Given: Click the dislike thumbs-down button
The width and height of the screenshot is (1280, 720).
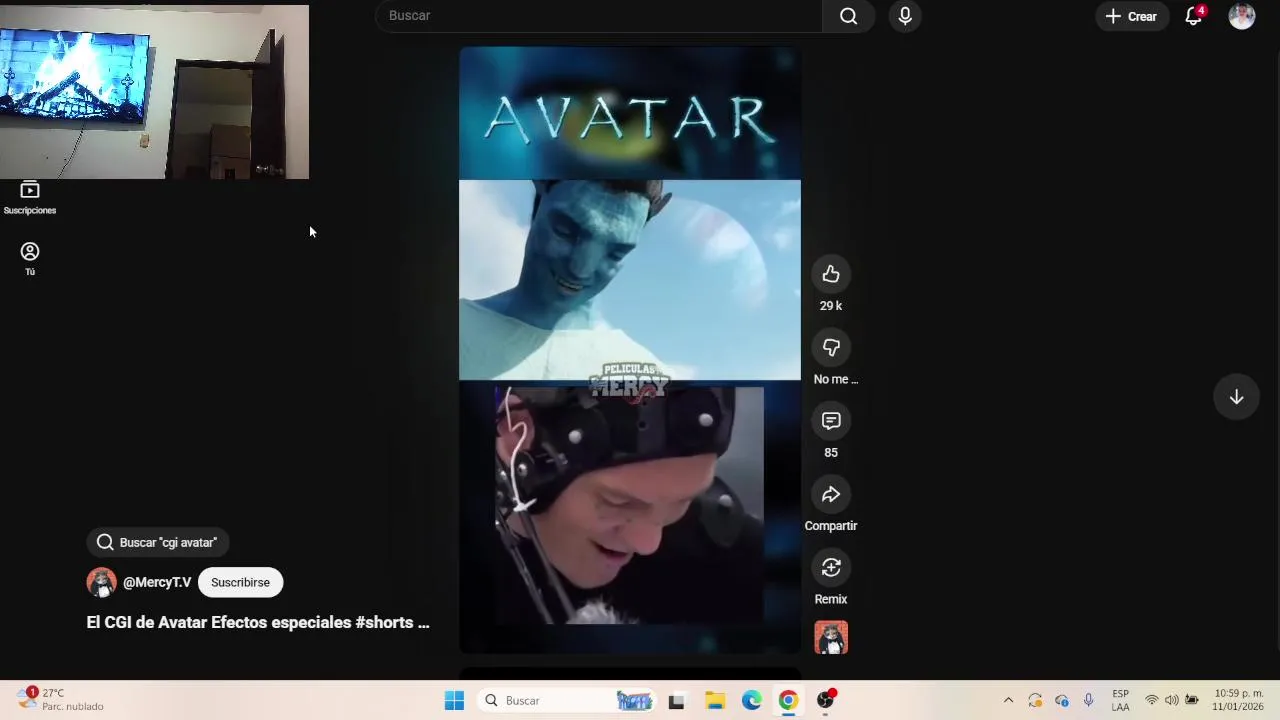Looking at the screenshot, I should point(831,347).
